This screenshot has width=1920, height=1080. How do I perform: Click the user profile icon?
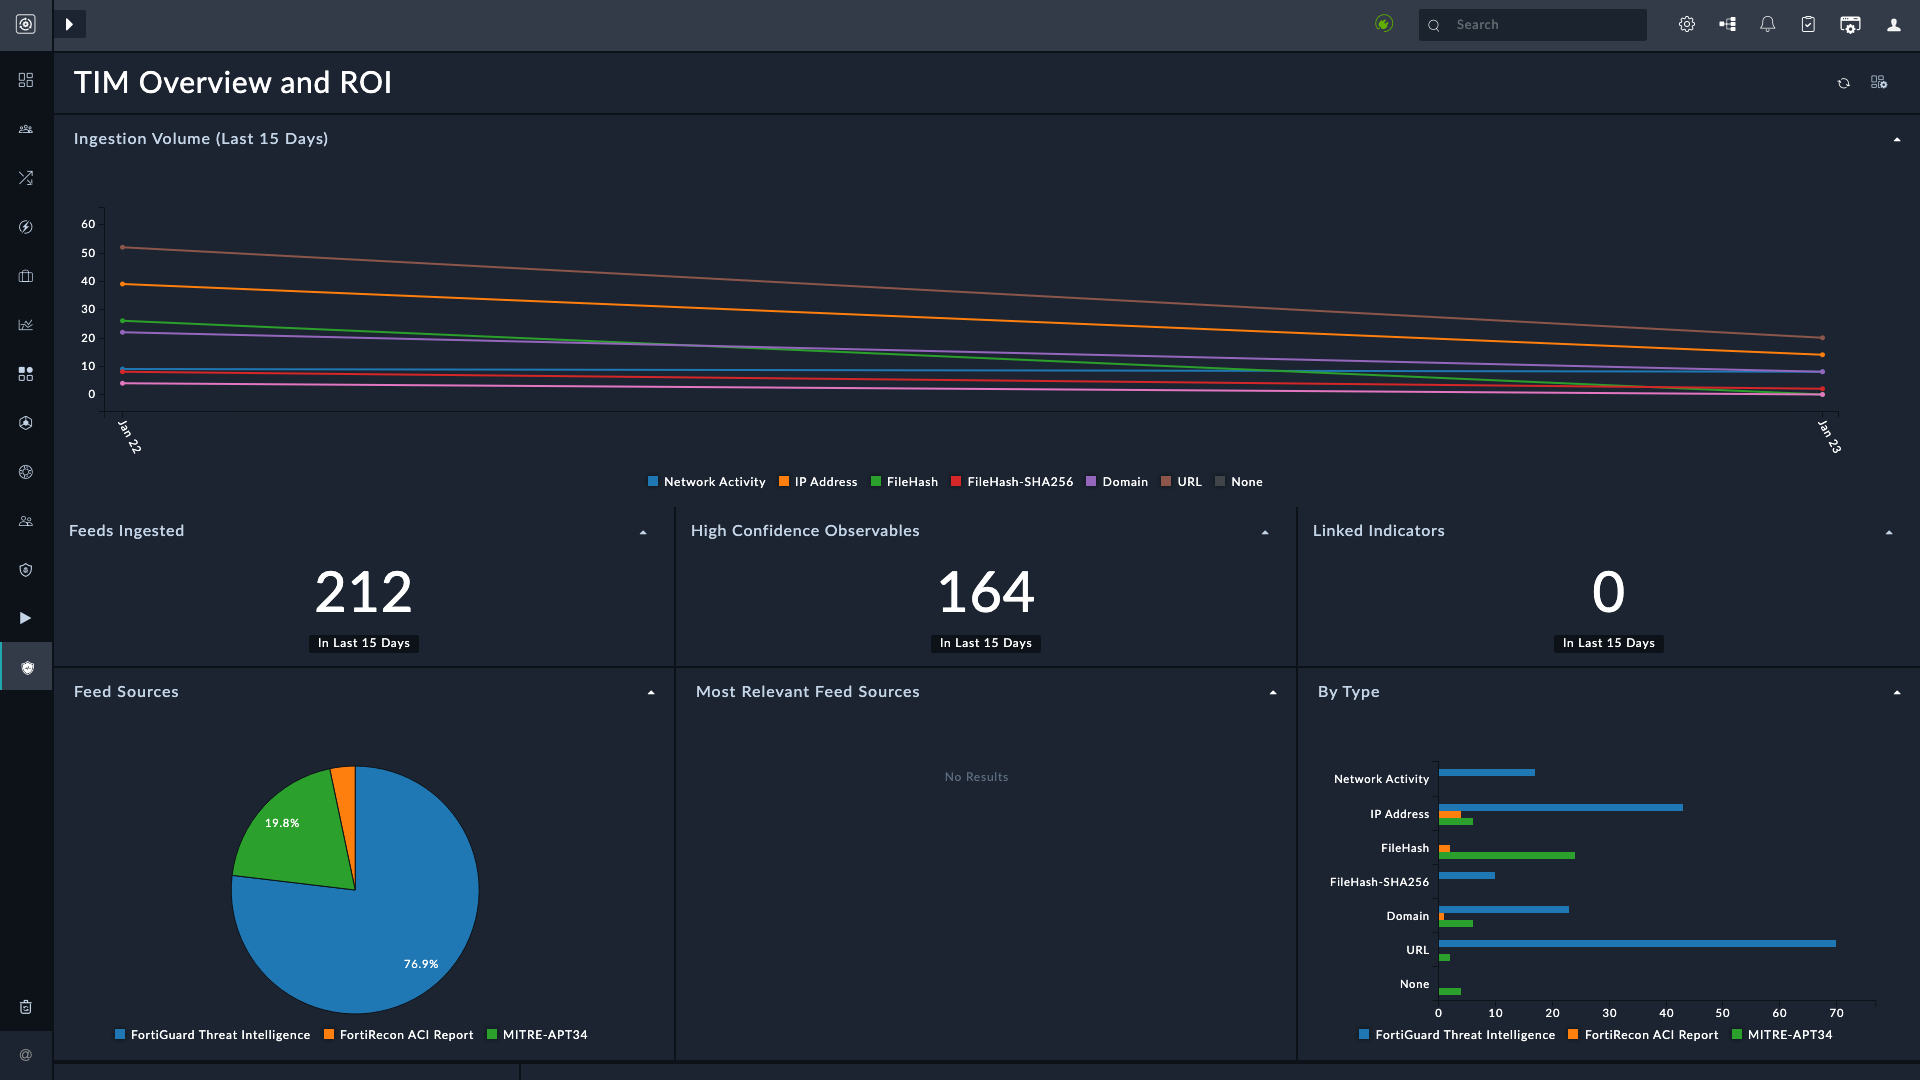1893,25
